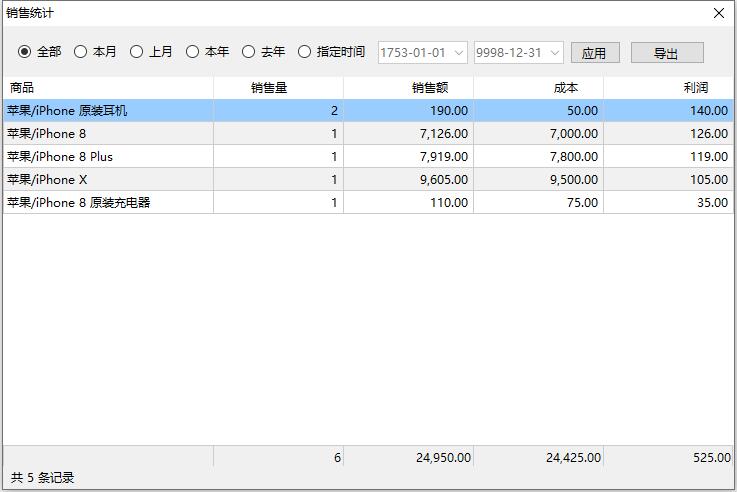Image resolution: width=737 pixels, height=492 pixels.
Task: Sort by the 利润 column header
Action: click(668, 87)
